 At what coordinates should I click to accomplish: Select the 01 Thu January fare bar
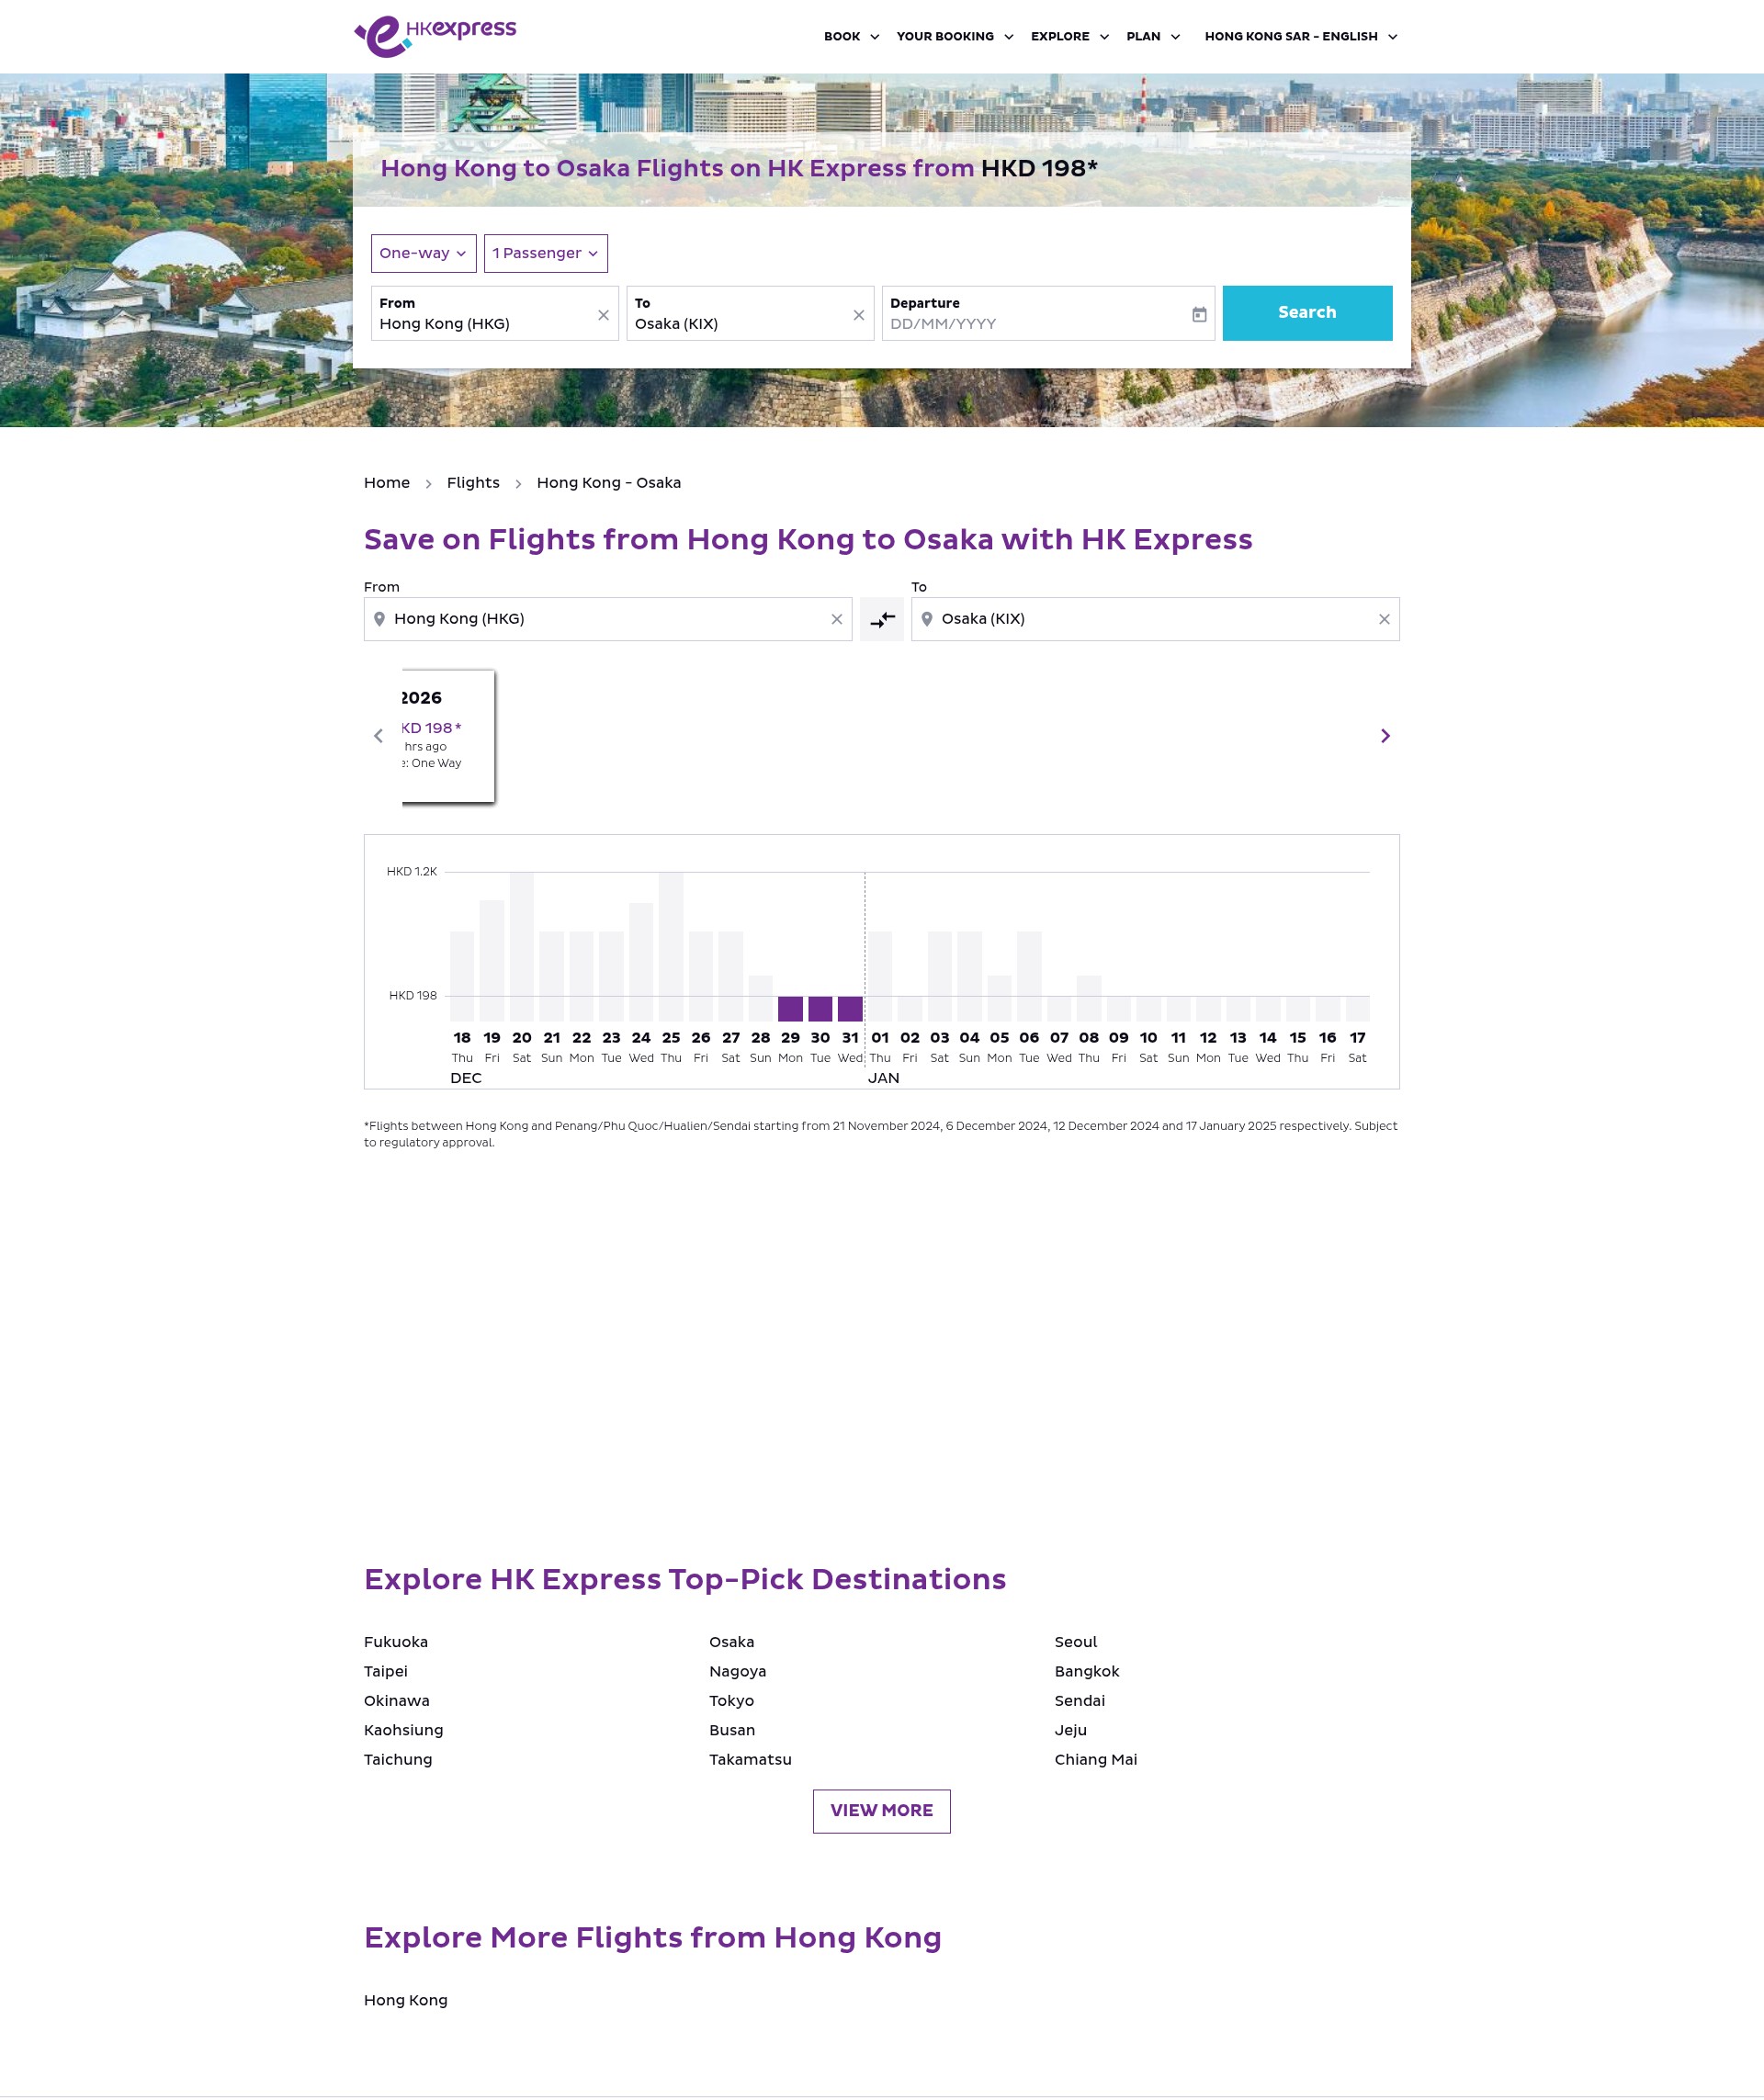[x=880, y=976]
